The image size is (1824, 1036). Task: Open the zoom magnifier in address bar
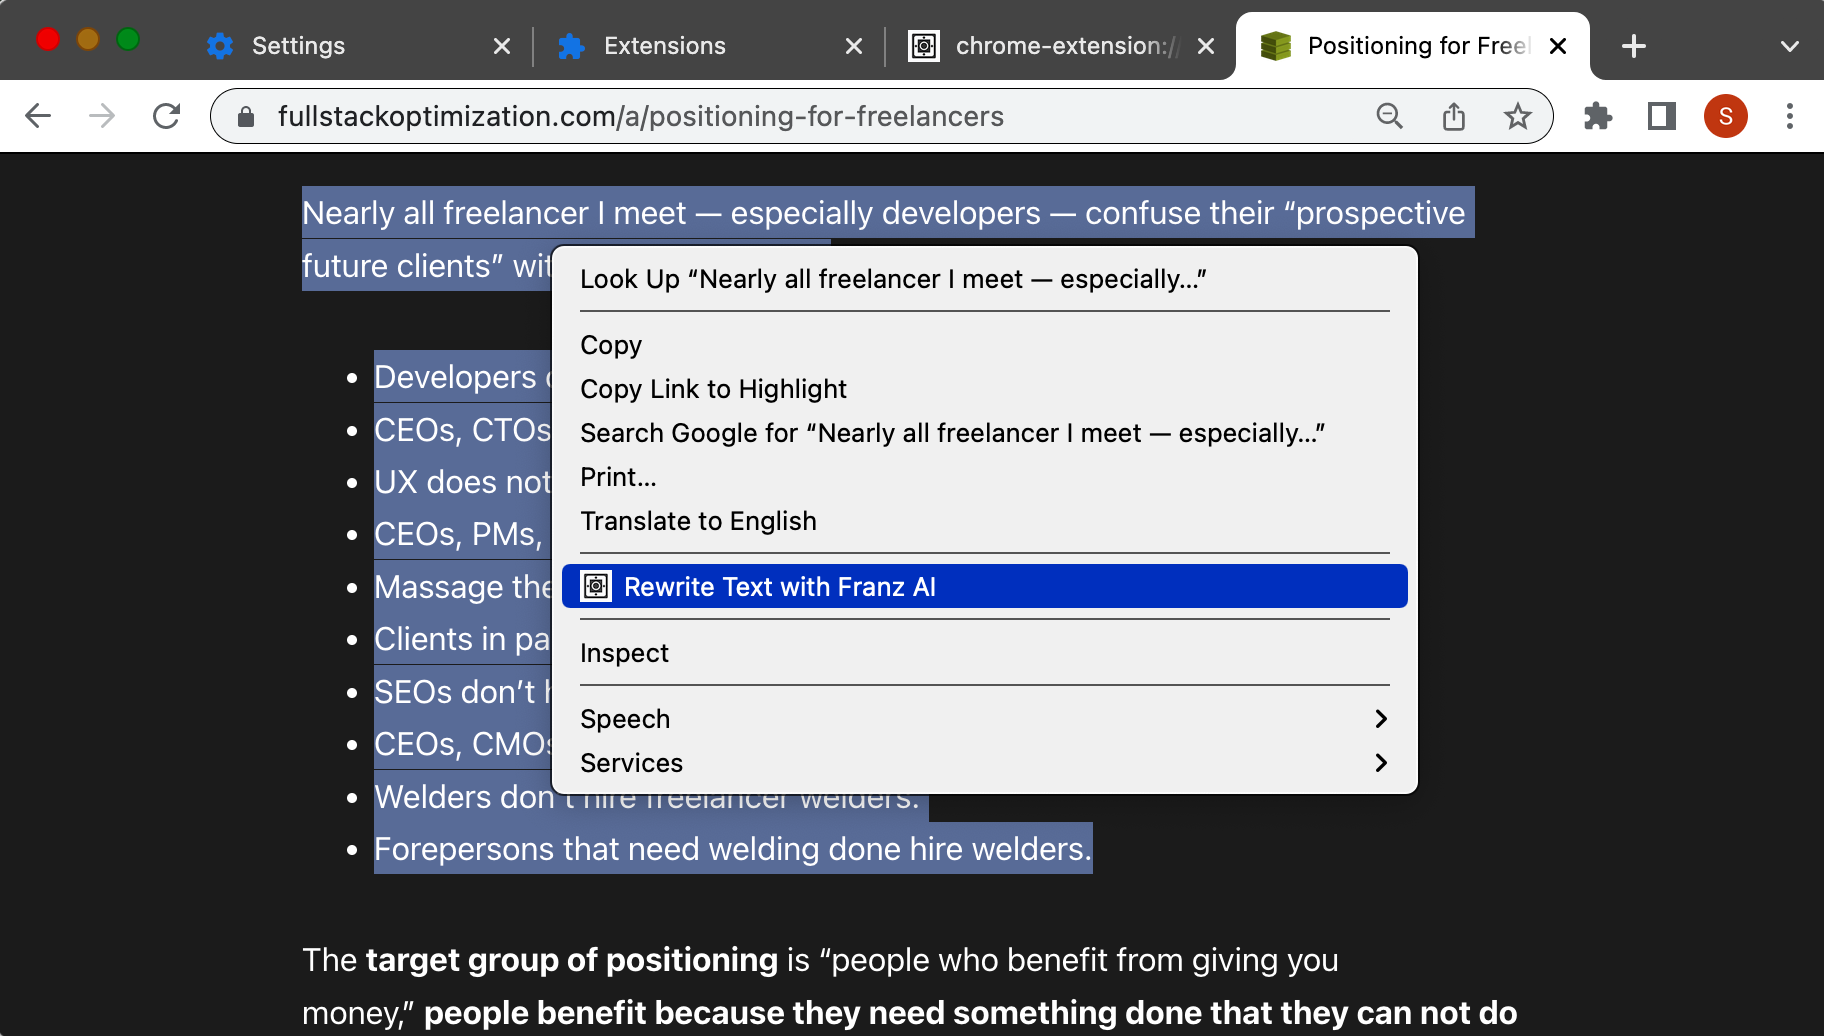[x=1390, y=116]
